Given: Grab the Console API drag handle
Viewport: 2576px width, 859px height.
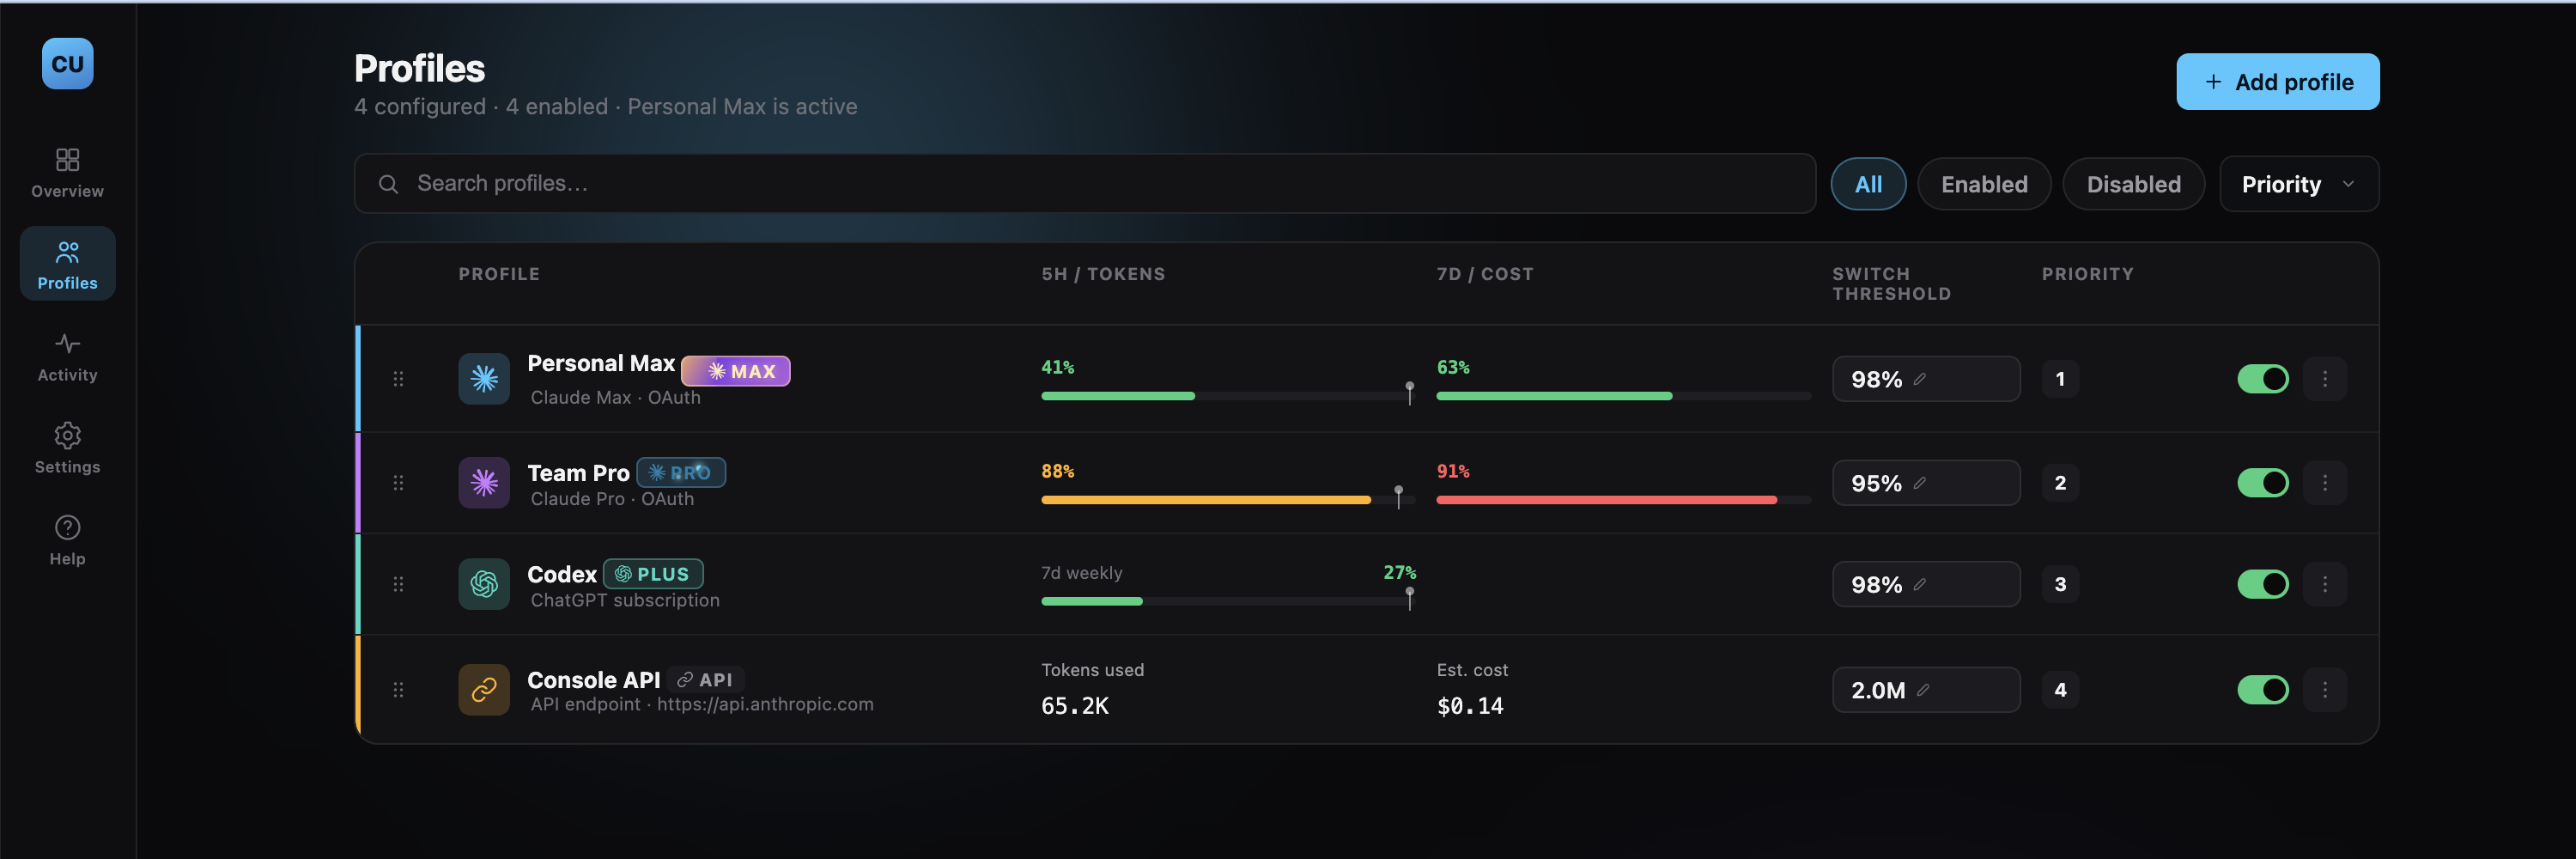Looking at the screenshot, I should click(x=398, y=690).
